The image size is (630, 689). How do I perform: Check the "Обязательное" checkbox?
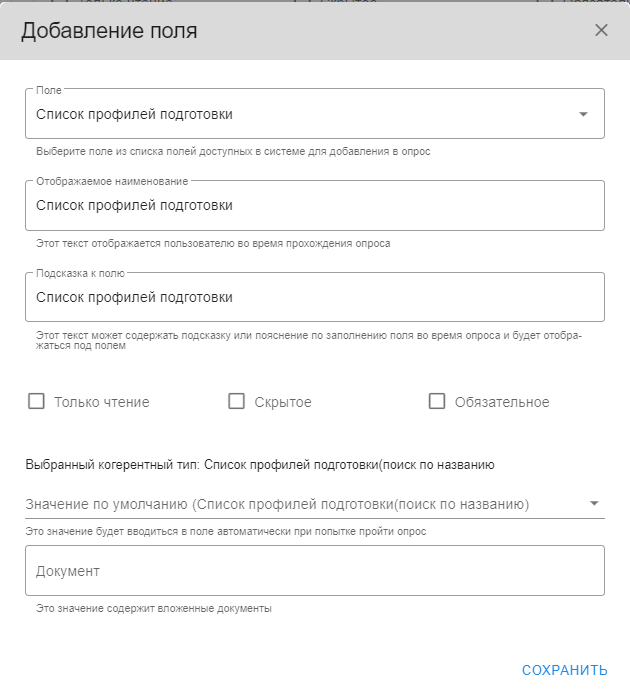click(x=437, y=402)
